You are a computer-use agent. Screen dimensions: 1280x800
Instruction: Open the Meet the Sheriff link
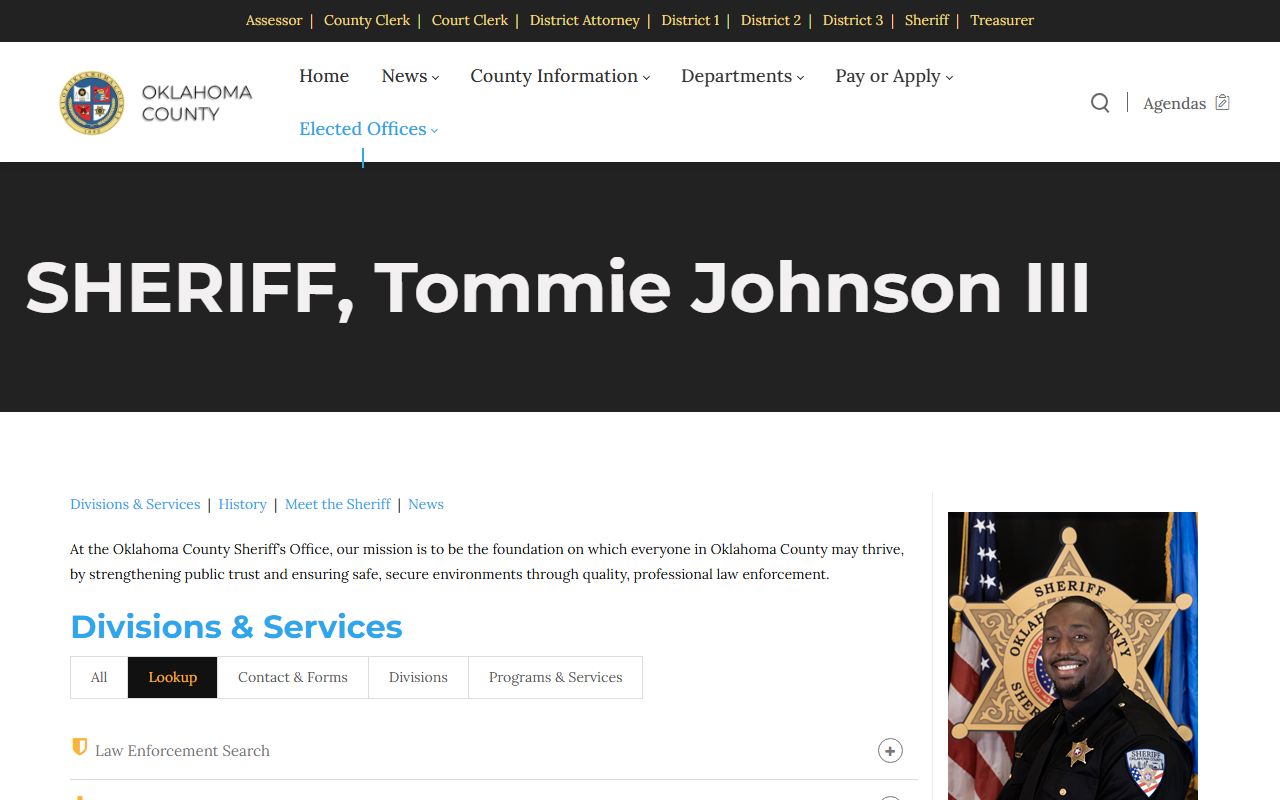pos(338,504)
